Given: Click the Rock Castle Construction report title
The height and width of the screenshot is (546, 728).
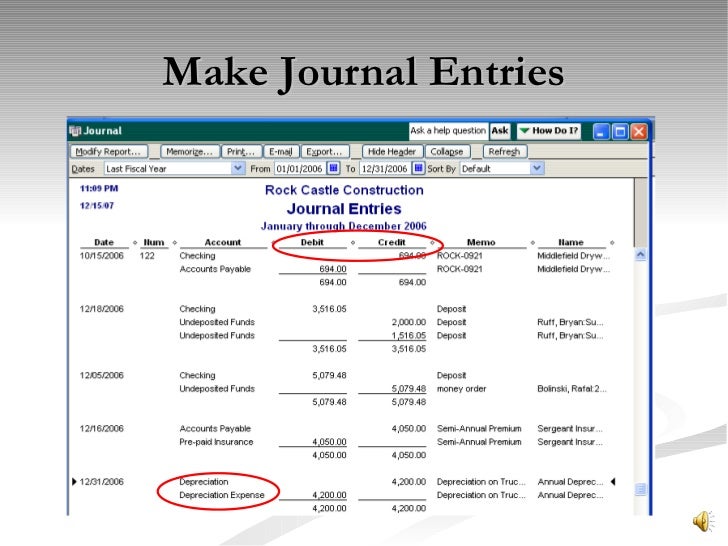Looking at the screenshot, I should (x=344, y=190).
